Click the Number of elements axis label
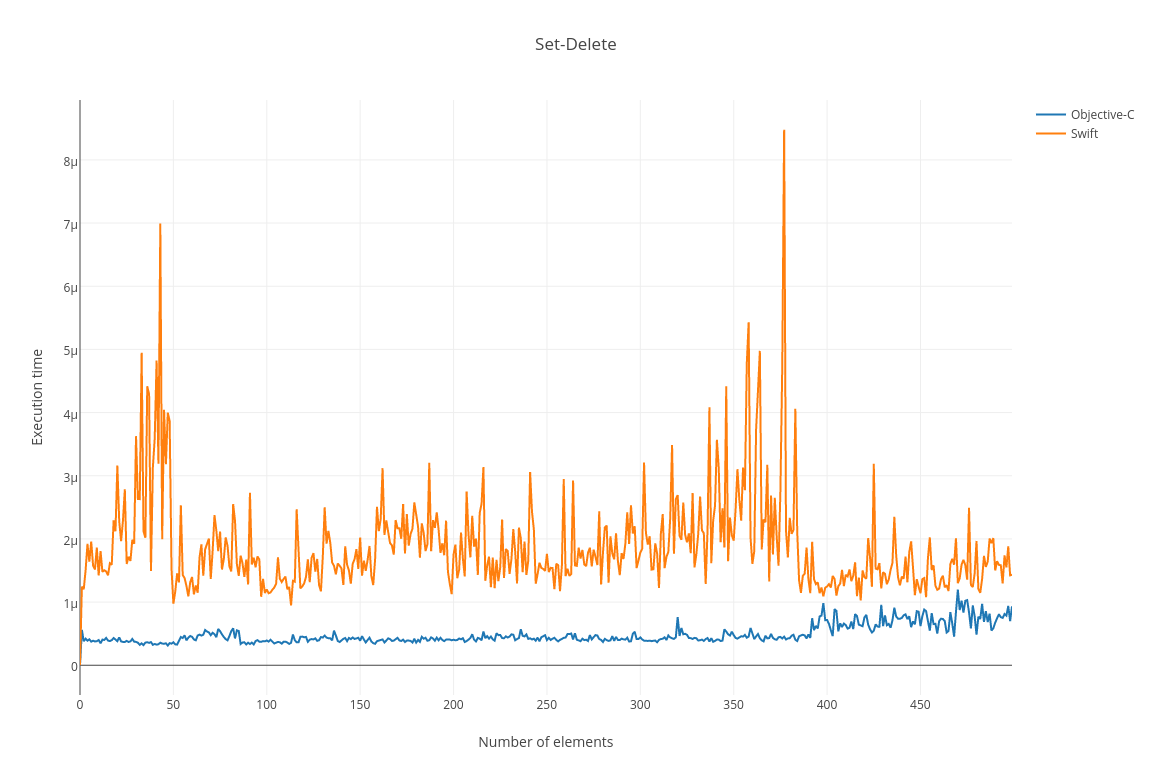 546,742
